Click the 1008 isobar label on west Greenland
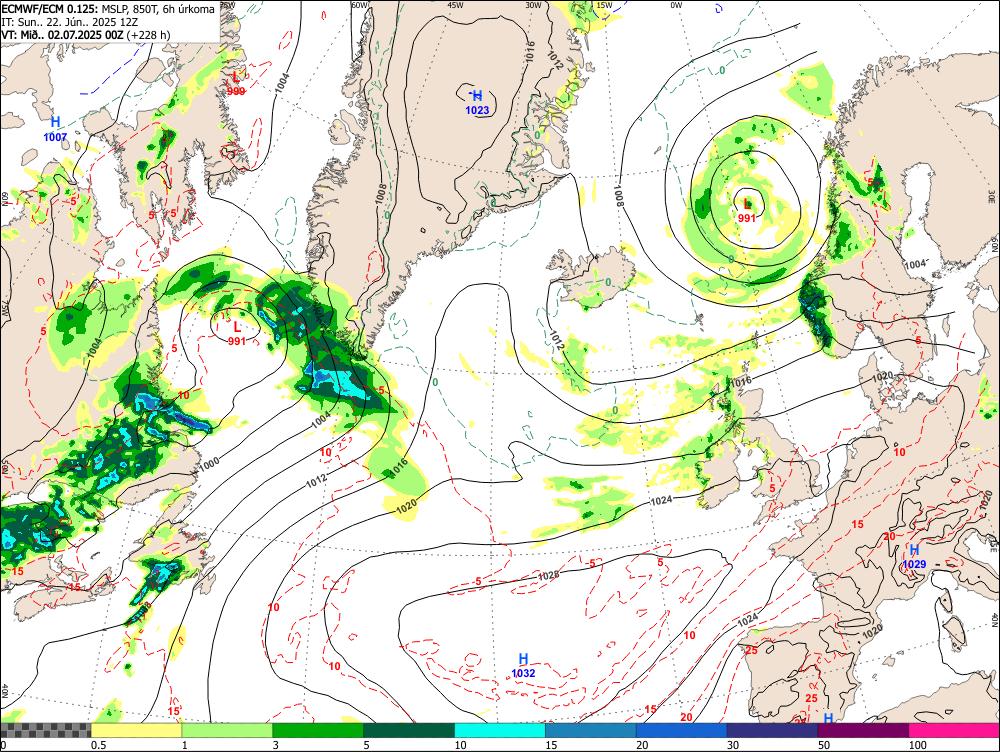Screen dimensions: 1000x752 [381, 194]
